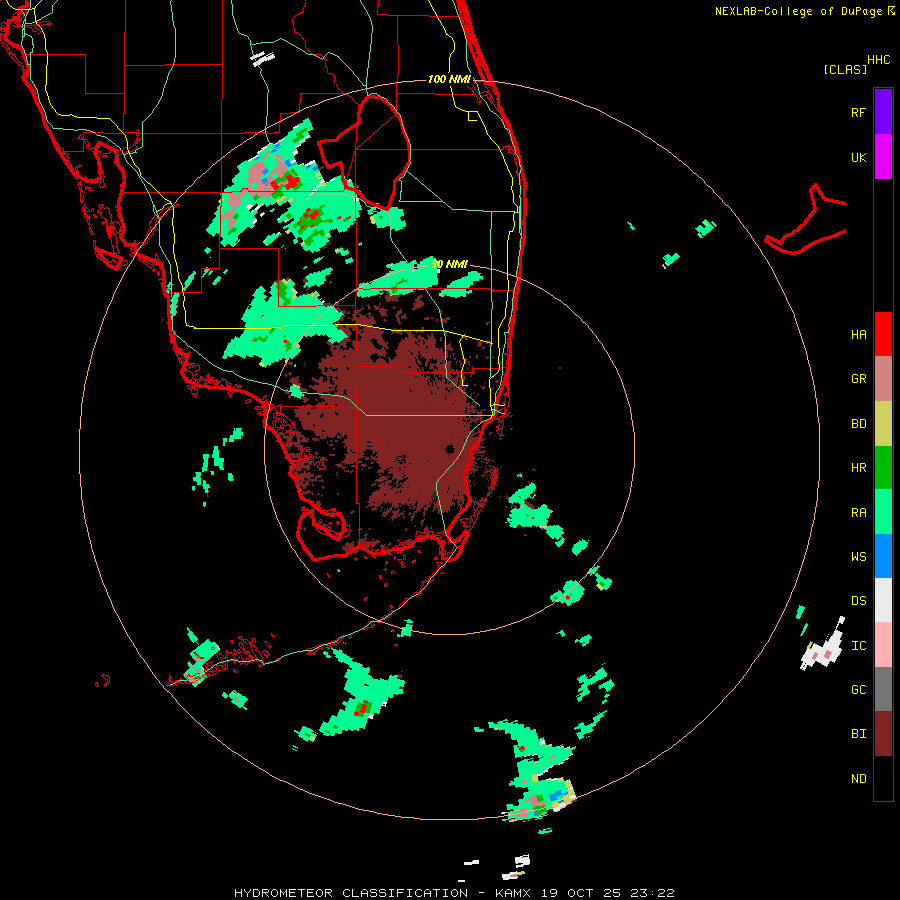Click the RF purple legend swatch
900x900 pixels.
click(883, 112)
